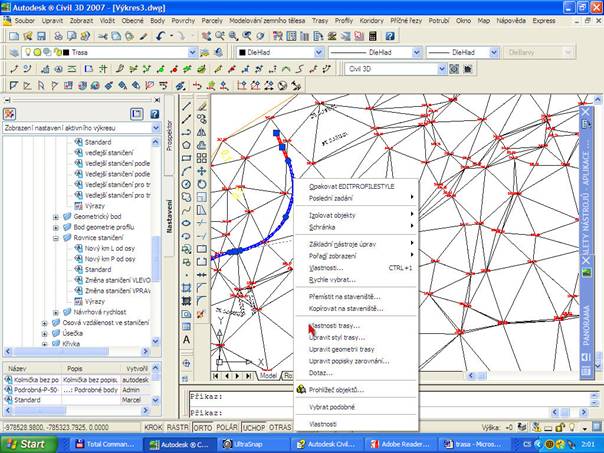Click the Windows Start button
This screenshot has width=604, height=453.
29,444
